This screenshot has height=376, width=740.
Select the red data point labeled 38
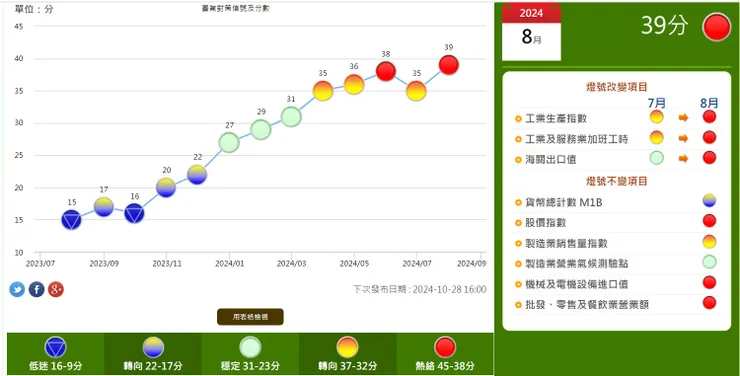pos(386,71)
